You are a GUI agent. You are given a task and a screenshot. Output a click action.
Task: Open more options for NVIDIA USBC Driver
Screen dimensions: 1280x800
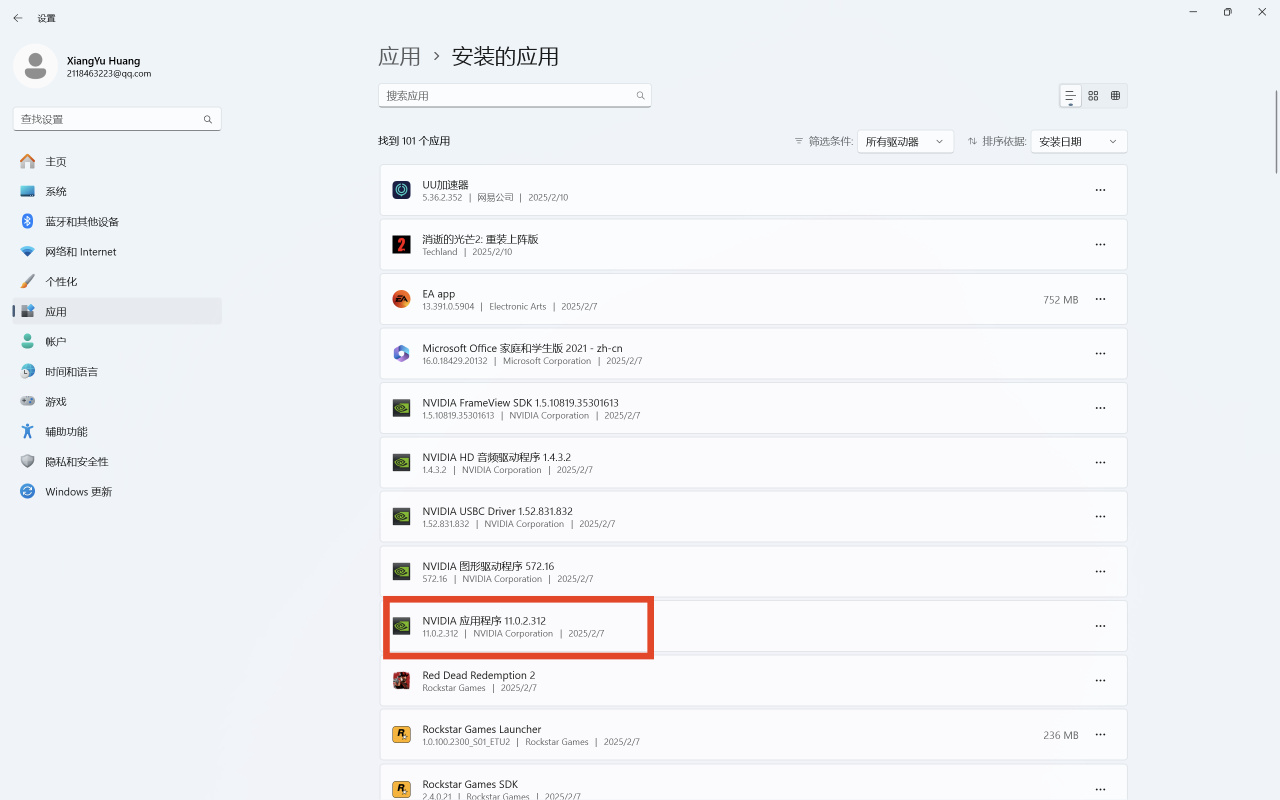coord(1100,517)
